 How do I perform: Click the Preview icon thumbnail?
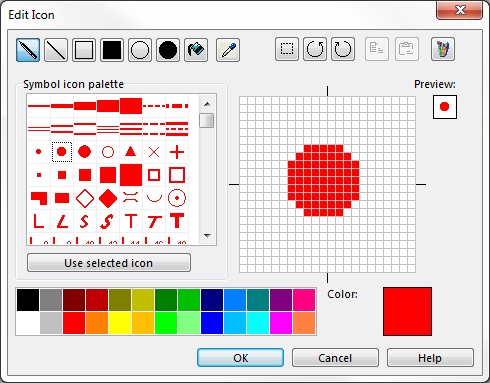pos(445,107)
